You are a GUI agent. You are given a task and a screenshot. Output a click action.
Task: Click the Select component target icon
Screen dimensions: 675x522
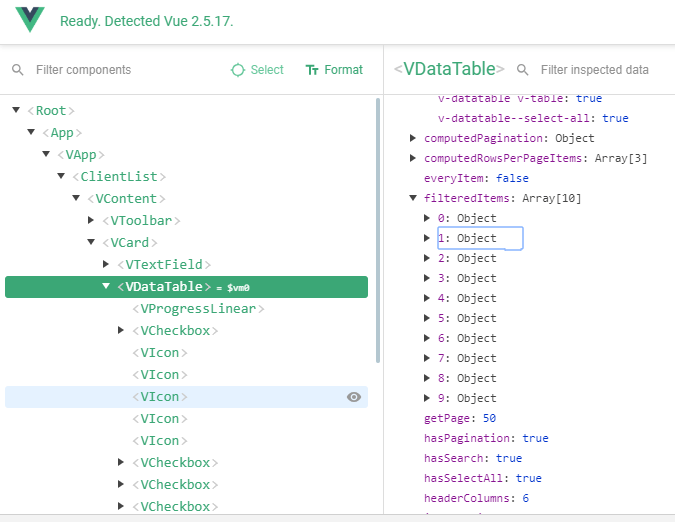237,70
